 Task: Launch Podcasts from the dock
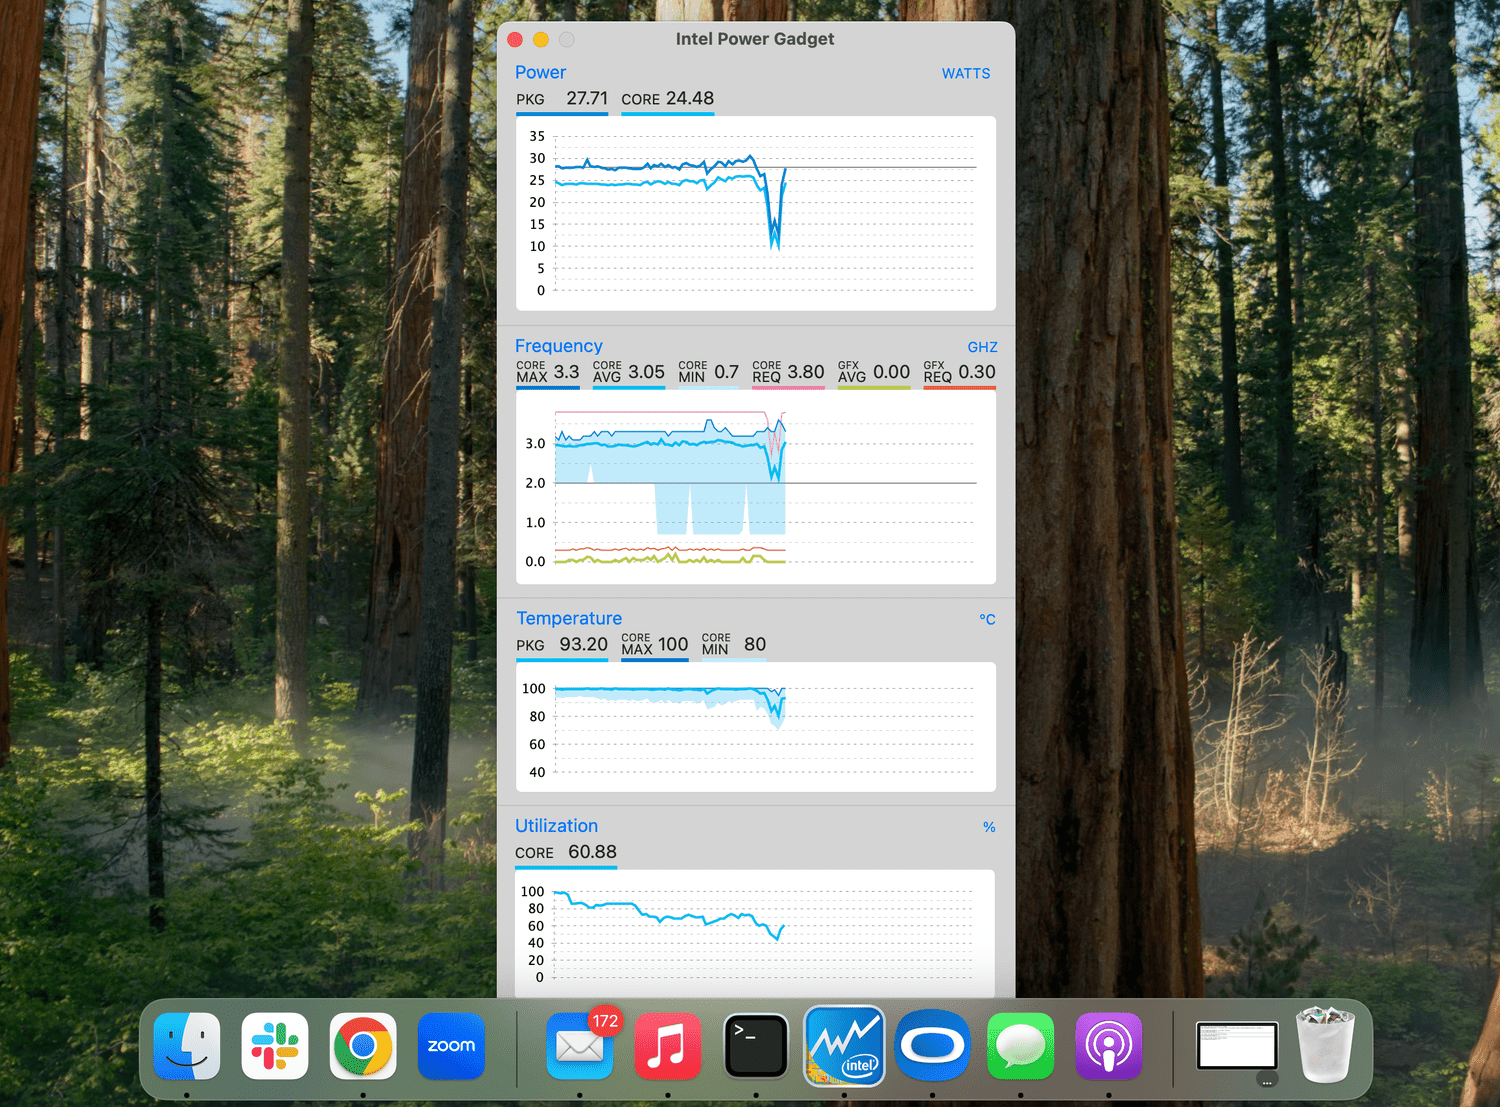click(1108, 1046)
